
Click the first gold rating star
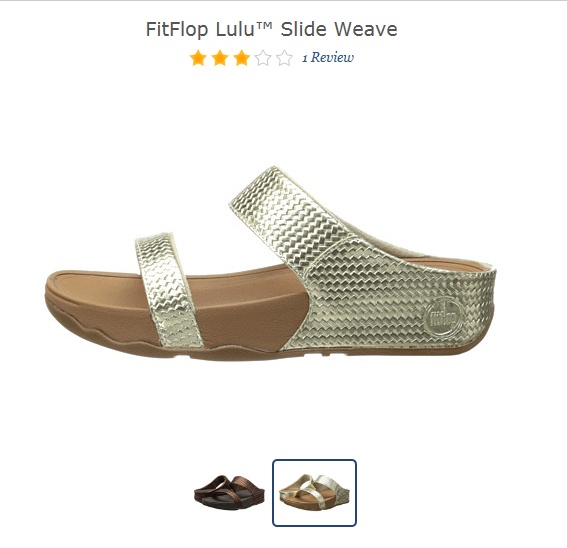coord(198,58)
